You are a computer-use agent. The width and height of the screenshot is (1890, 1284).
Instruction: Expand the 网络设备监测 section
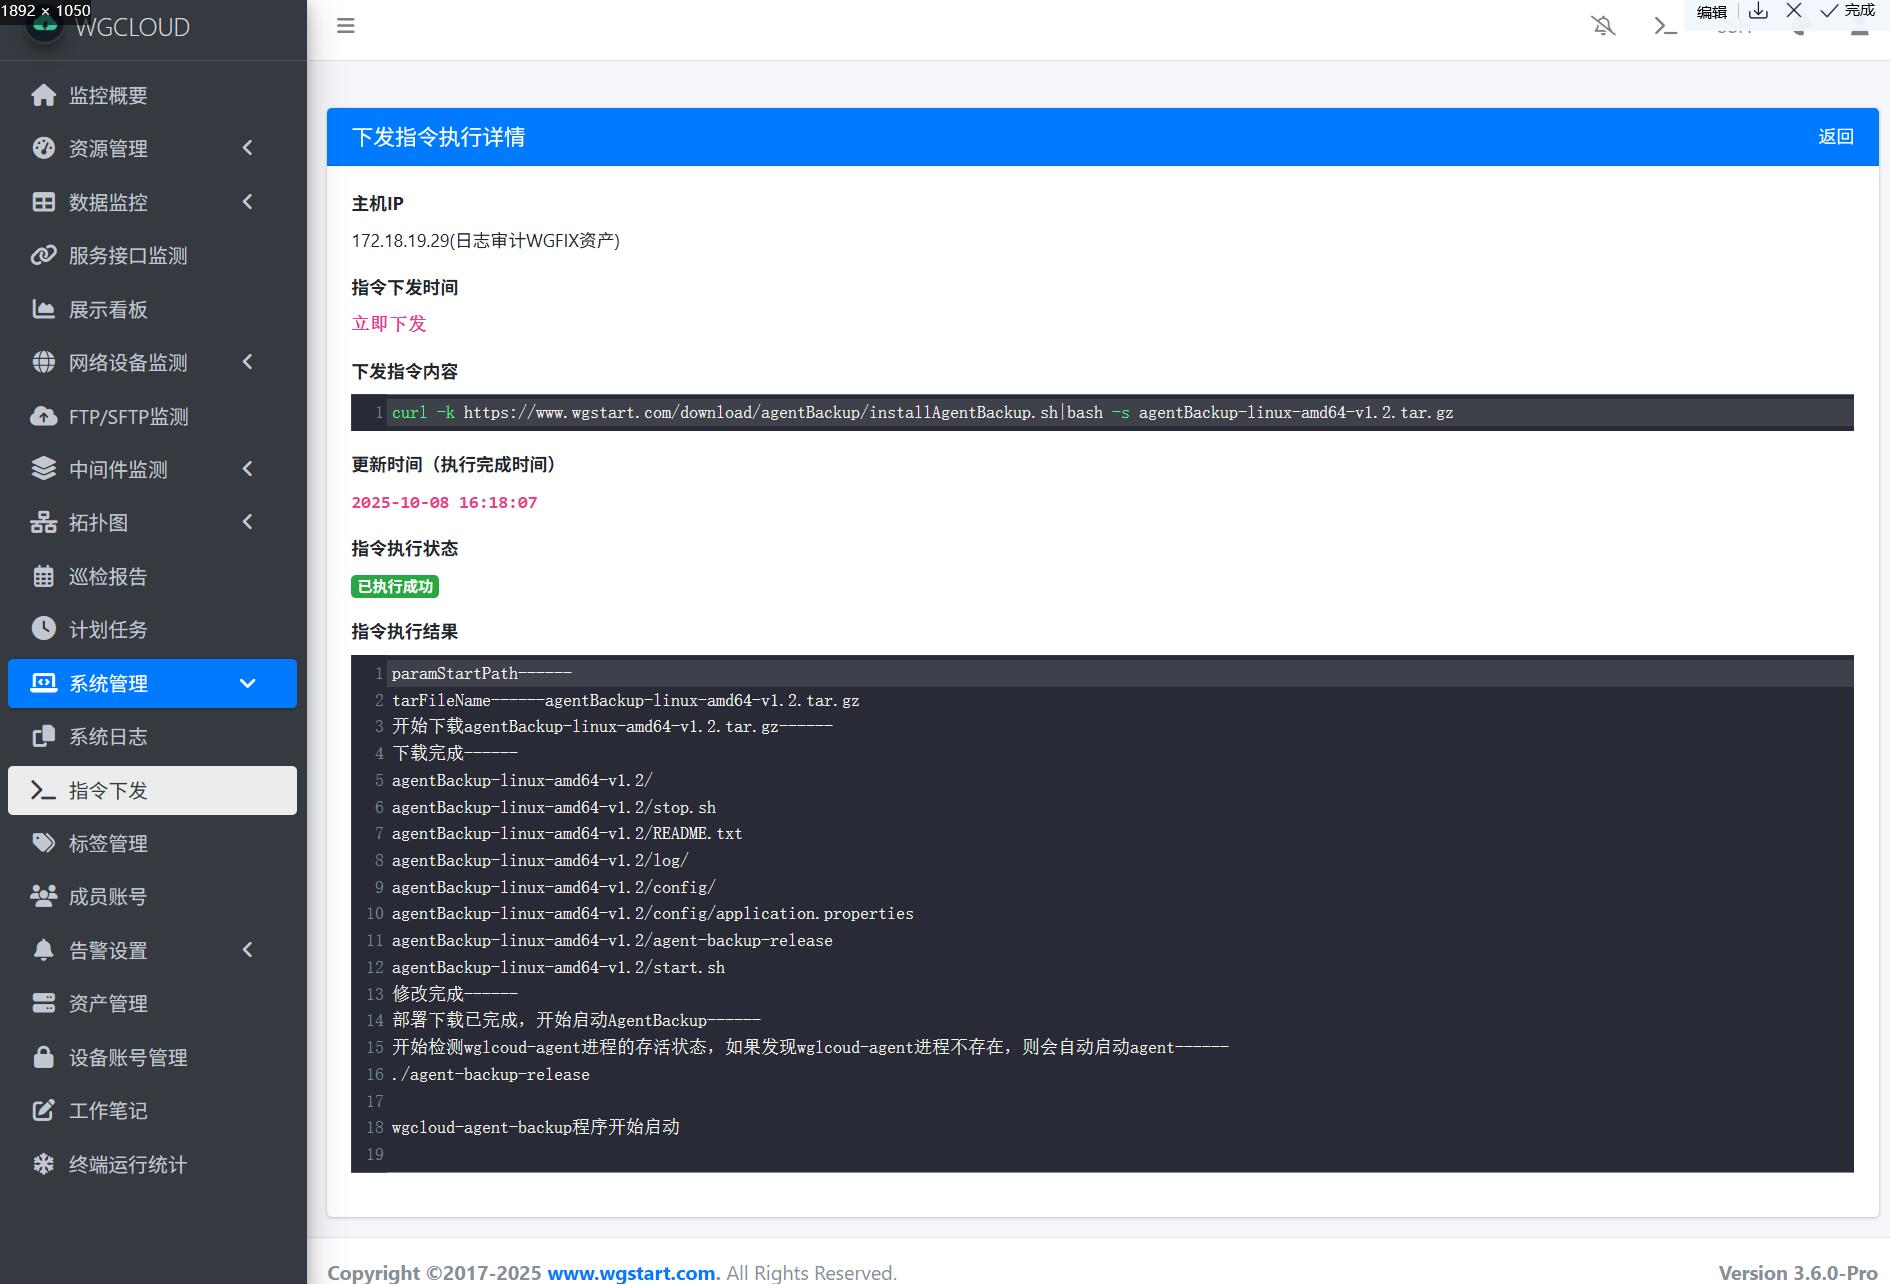pyautogui.click(x=152, y=362)
